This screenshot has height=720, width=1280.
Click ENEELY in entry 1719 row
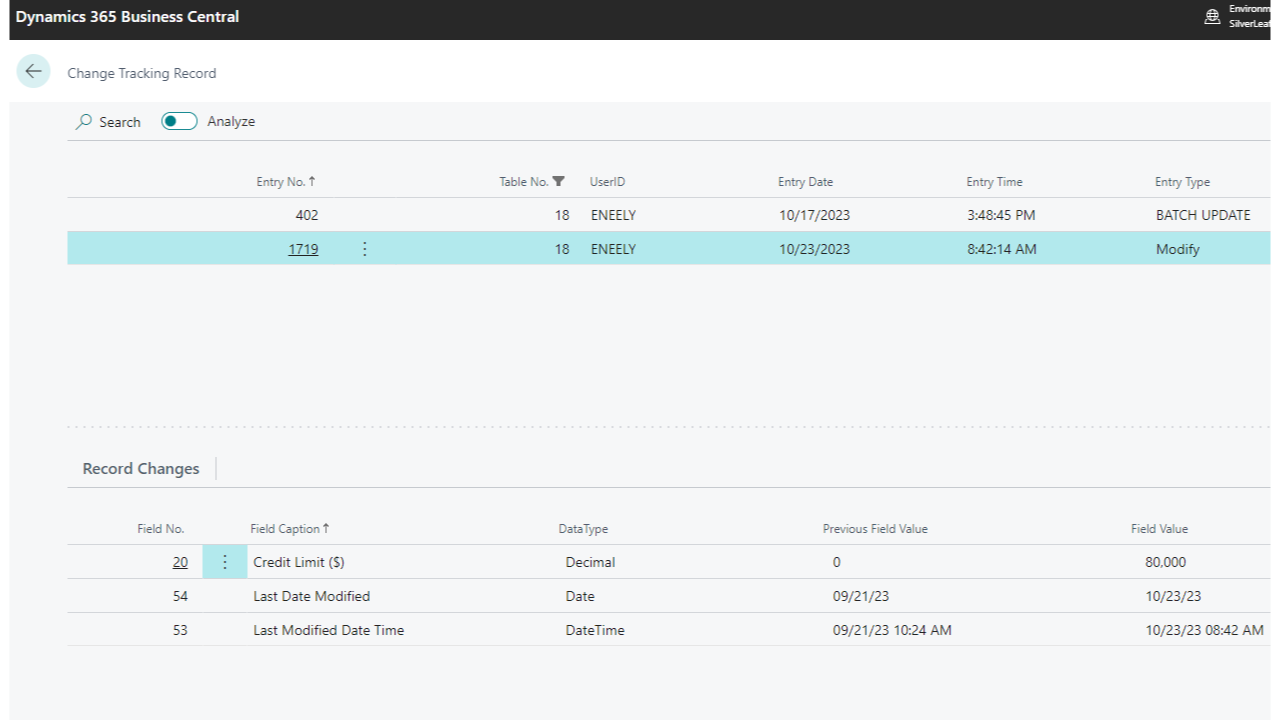[x=613, y=249]
